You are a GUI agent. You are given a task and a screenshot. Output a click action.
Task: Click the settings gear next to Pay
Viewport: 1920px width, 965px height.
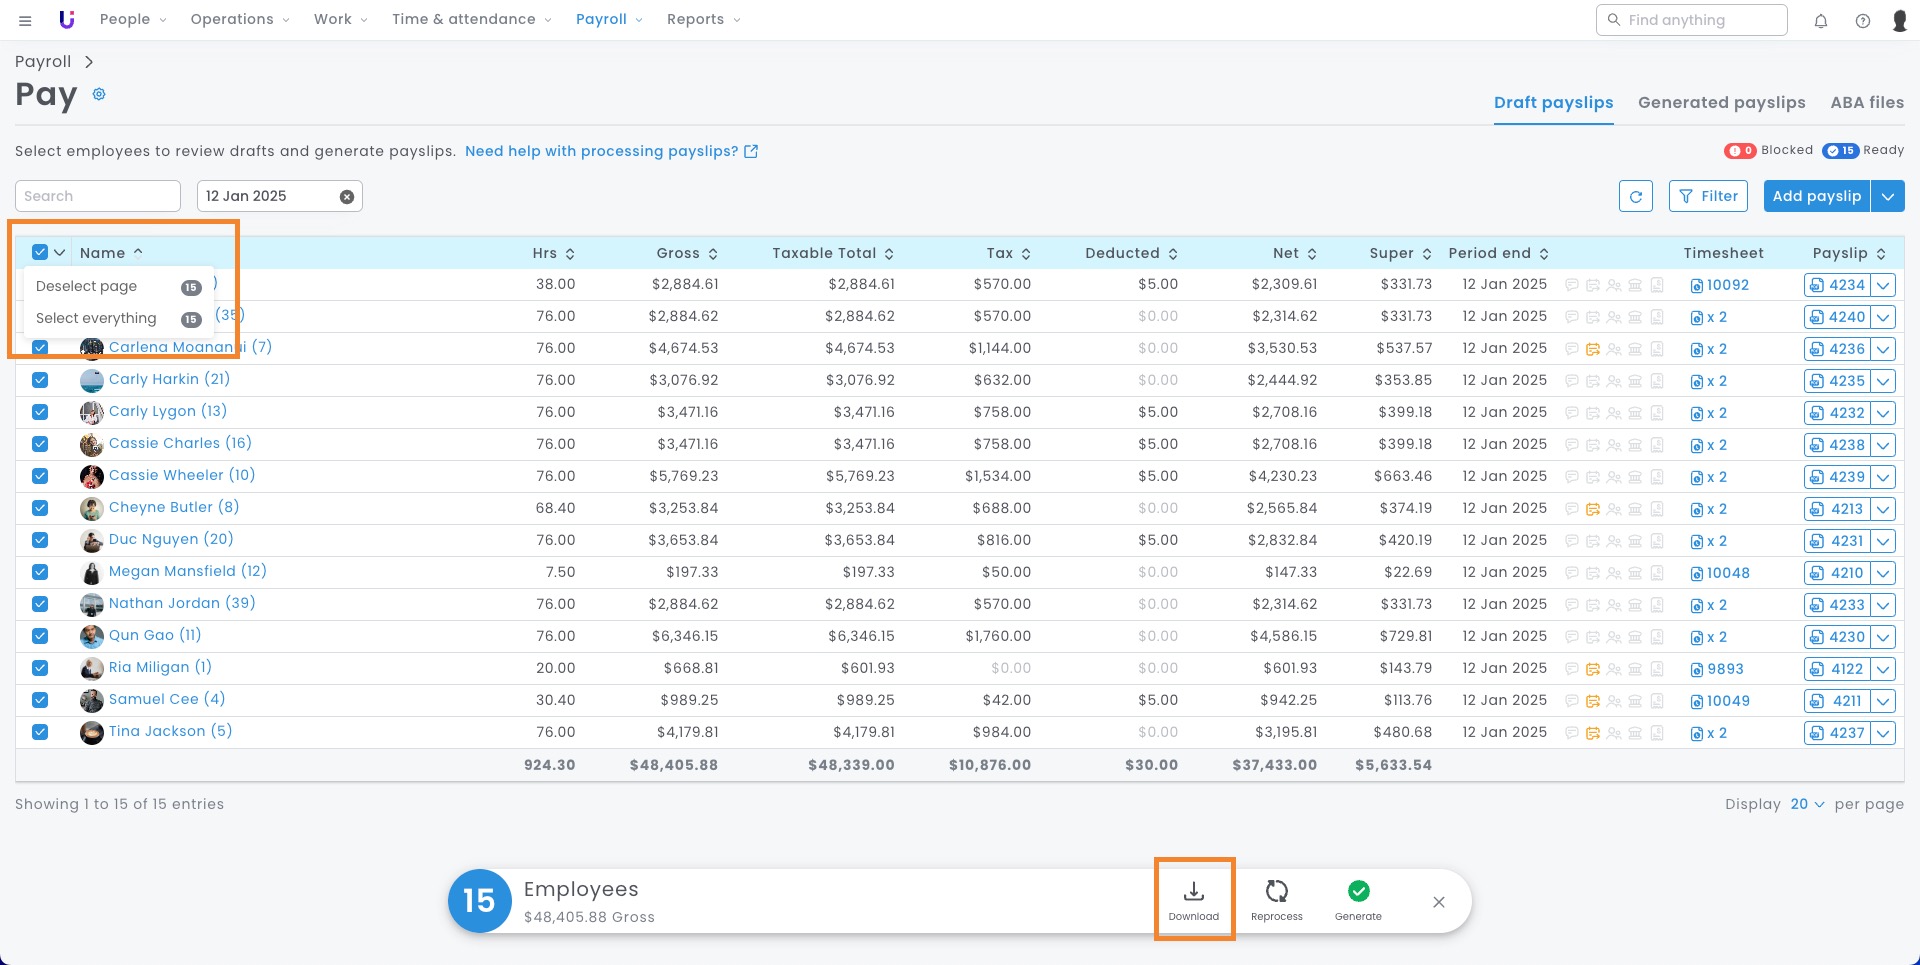click(x=99, y=94)
